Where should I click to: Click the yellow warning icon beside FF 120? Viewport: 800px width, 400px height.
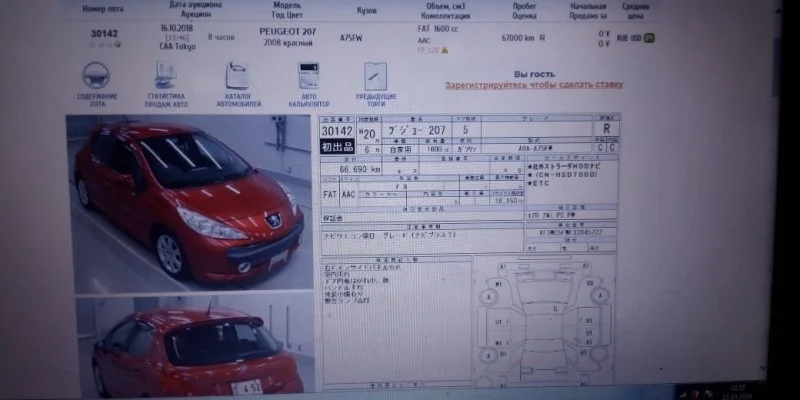pos(444,50)
